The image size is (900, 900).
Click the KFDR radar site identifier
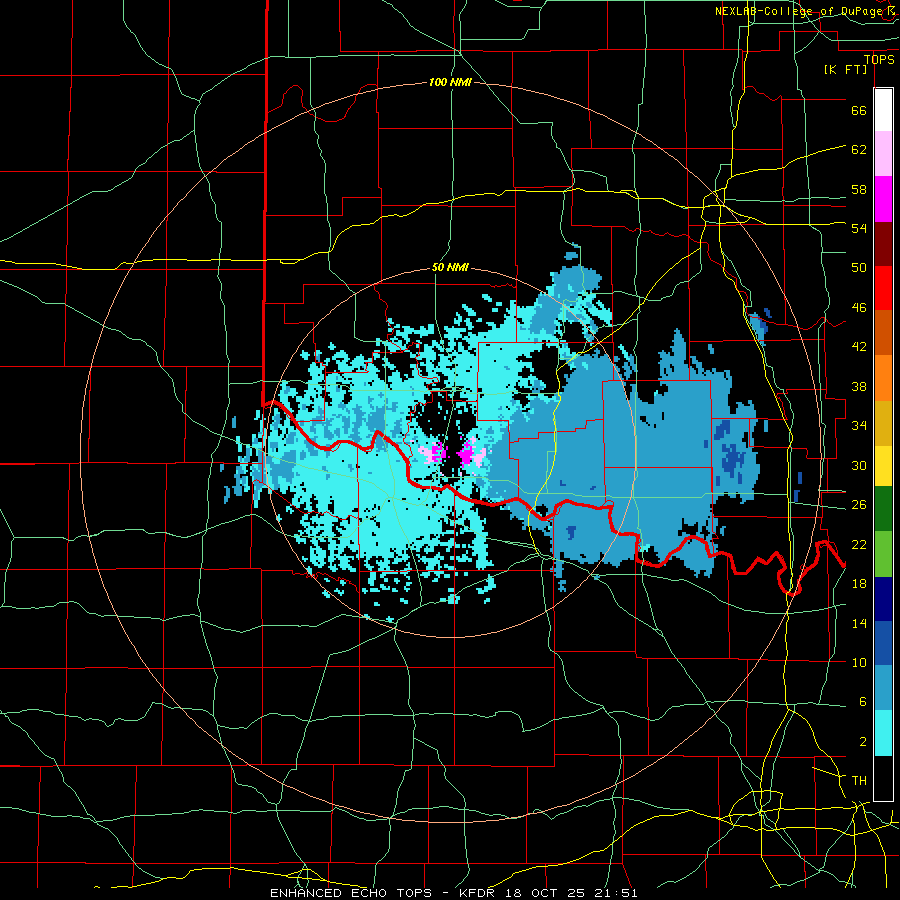(476, 893)
